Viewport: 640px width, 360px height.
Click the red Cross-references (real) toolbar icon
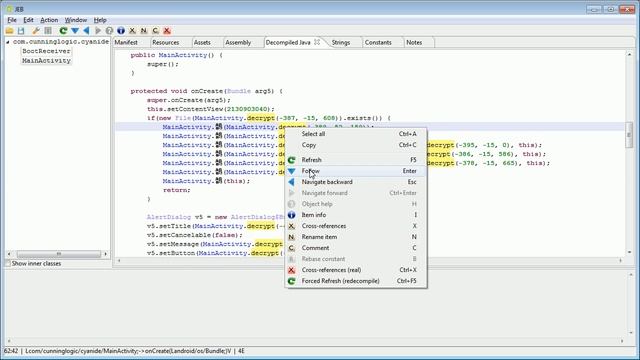pos(167,31)
